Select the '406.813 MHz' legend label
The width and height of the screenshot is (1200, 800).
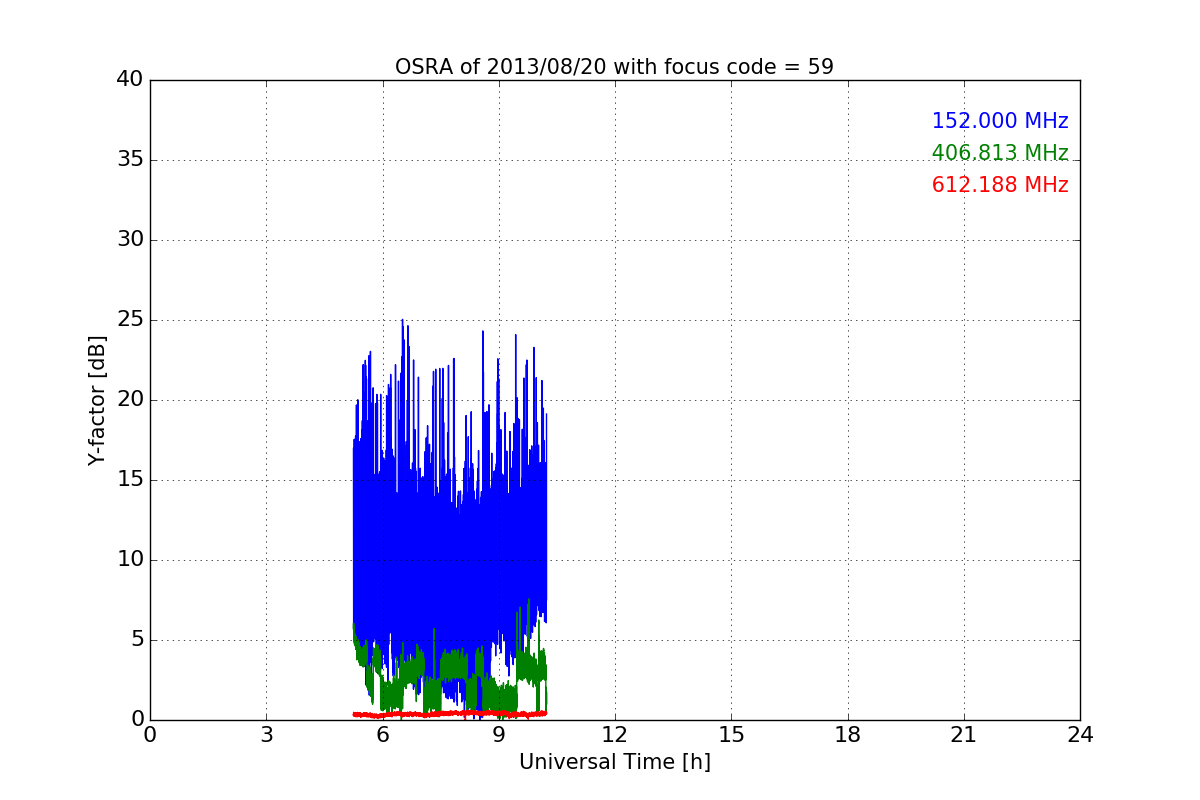pyautogui.click(x=1000, y=153)
